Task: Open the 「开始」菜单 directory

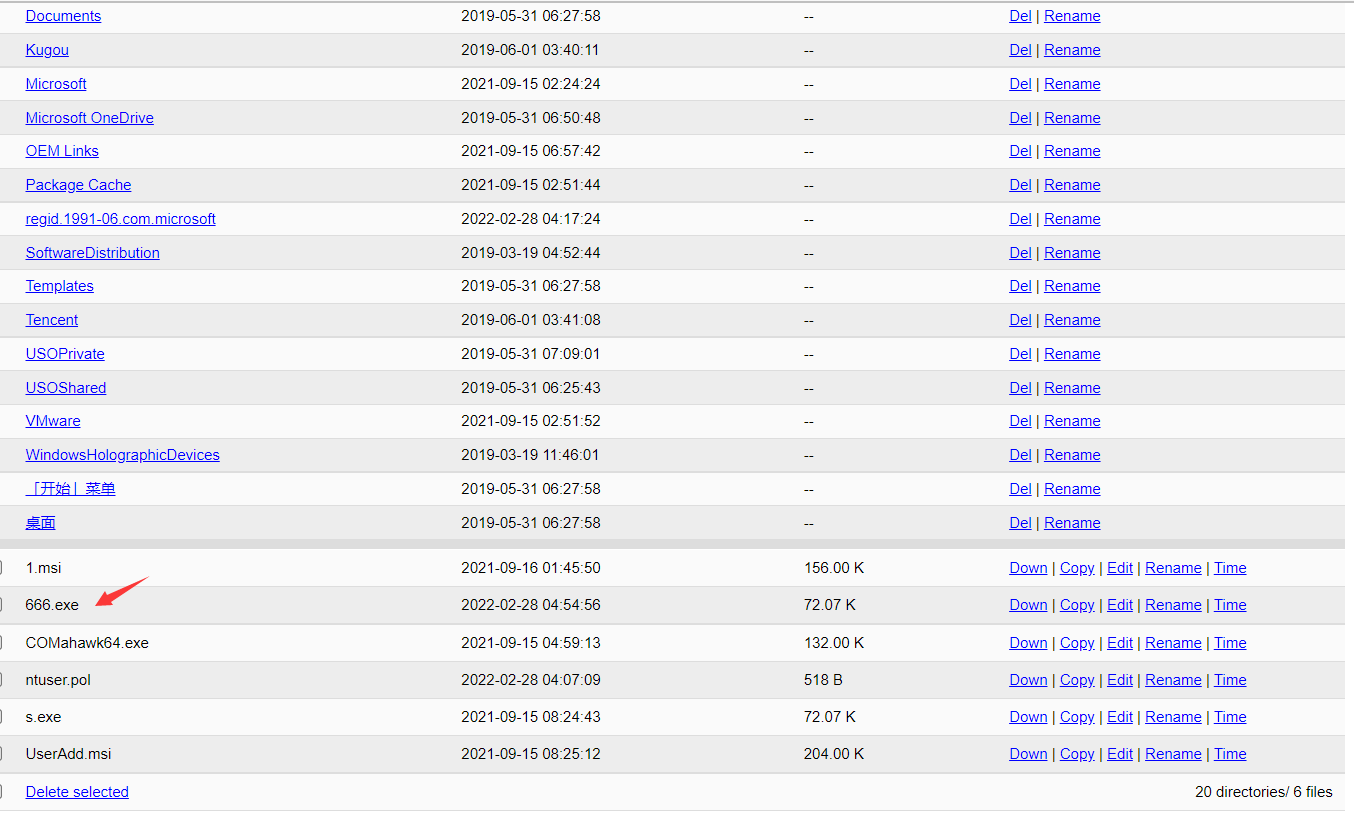Action: 71,489
